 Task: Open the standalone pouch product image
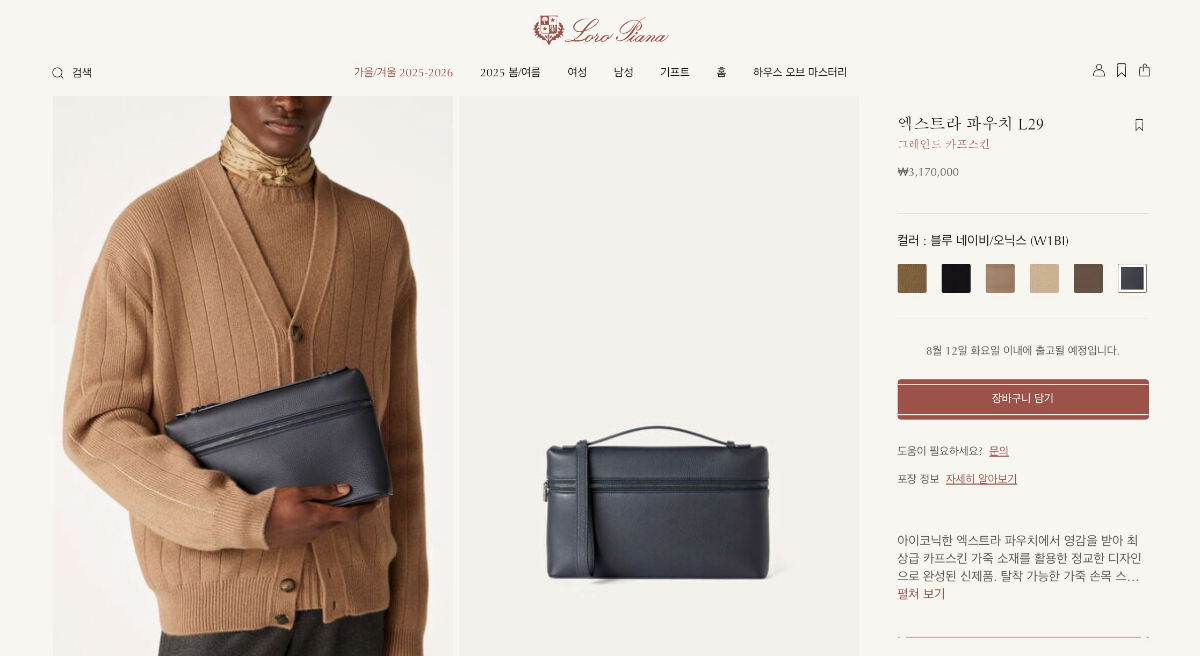click(659, 376)
